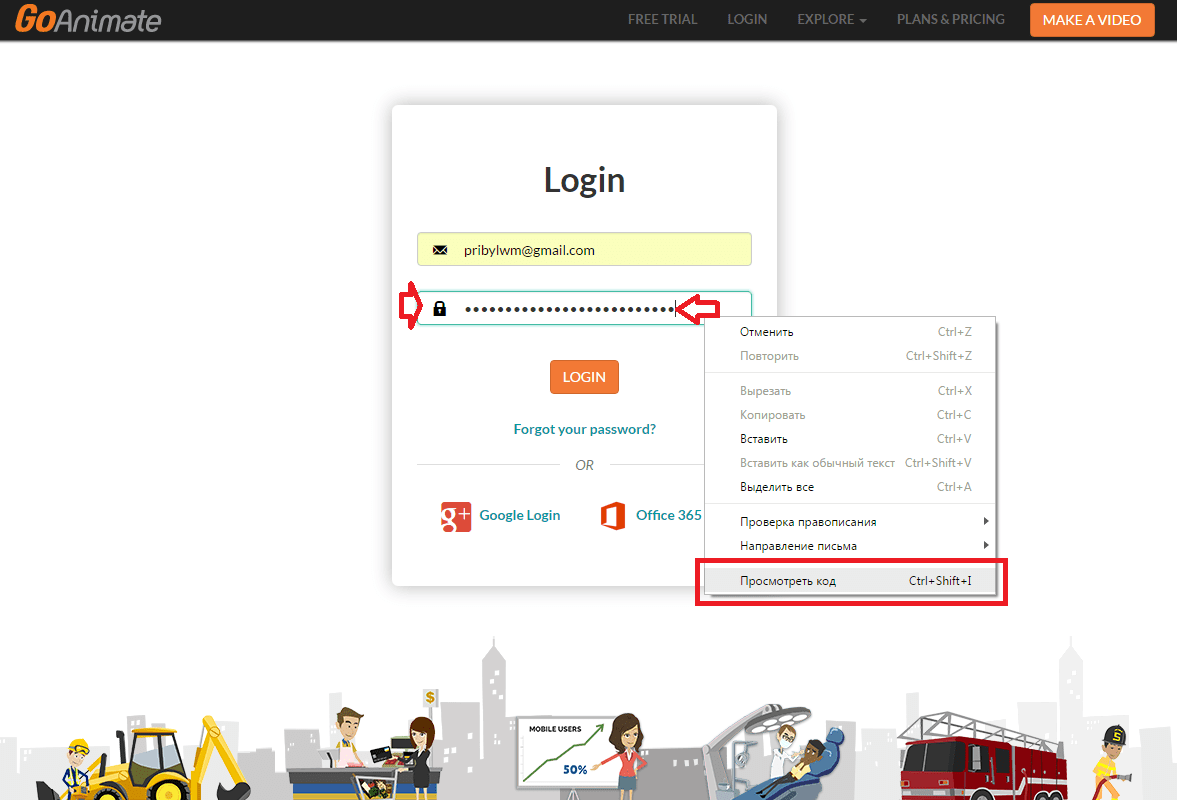This screenshot has width=1177, height=800.
Task: Expand the EXPLORE dropdown menu
Action: coord(832,20)
